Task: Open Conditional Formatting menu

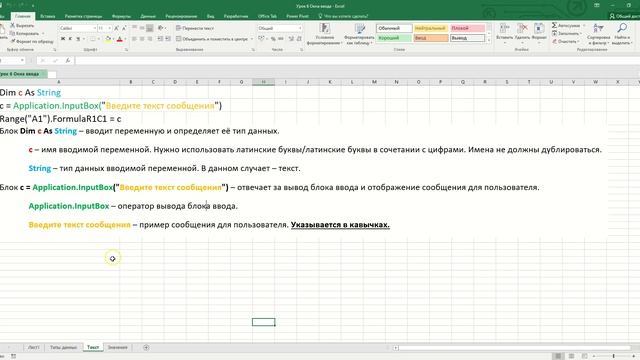Action: pos(324,34)
